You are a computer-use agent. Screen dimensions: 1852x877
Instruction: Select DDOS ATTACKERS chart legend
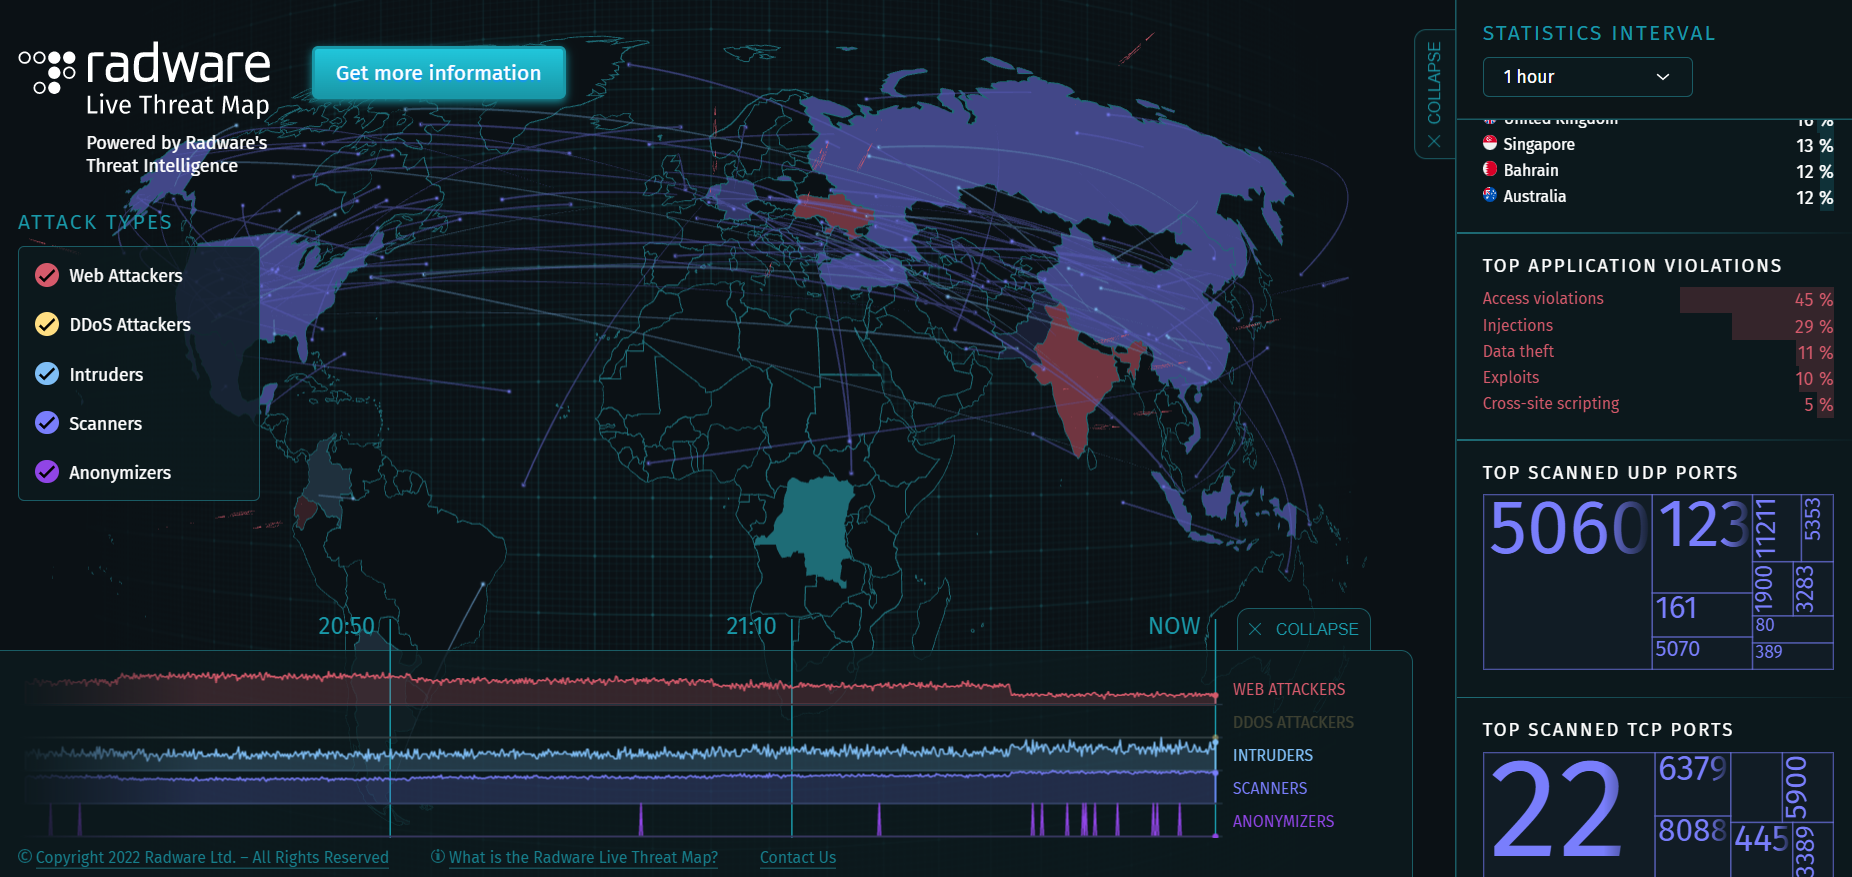1293,722
